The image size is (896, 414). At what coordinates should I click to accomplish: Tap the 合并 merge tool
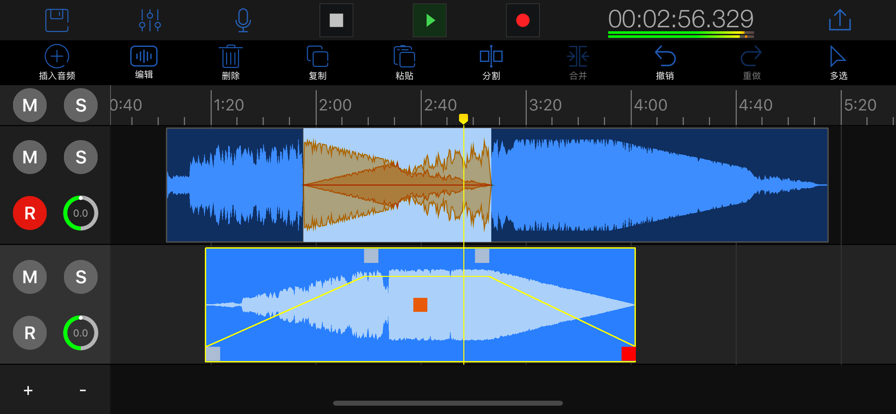point(578,62)
